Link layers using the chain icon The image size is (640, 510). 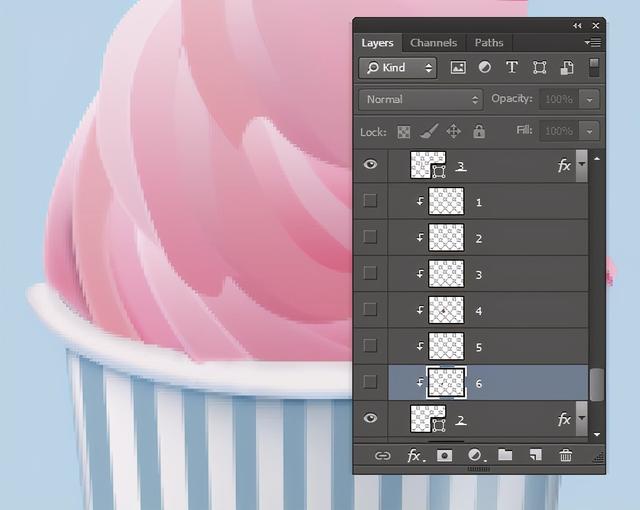[x=382, y=456]
